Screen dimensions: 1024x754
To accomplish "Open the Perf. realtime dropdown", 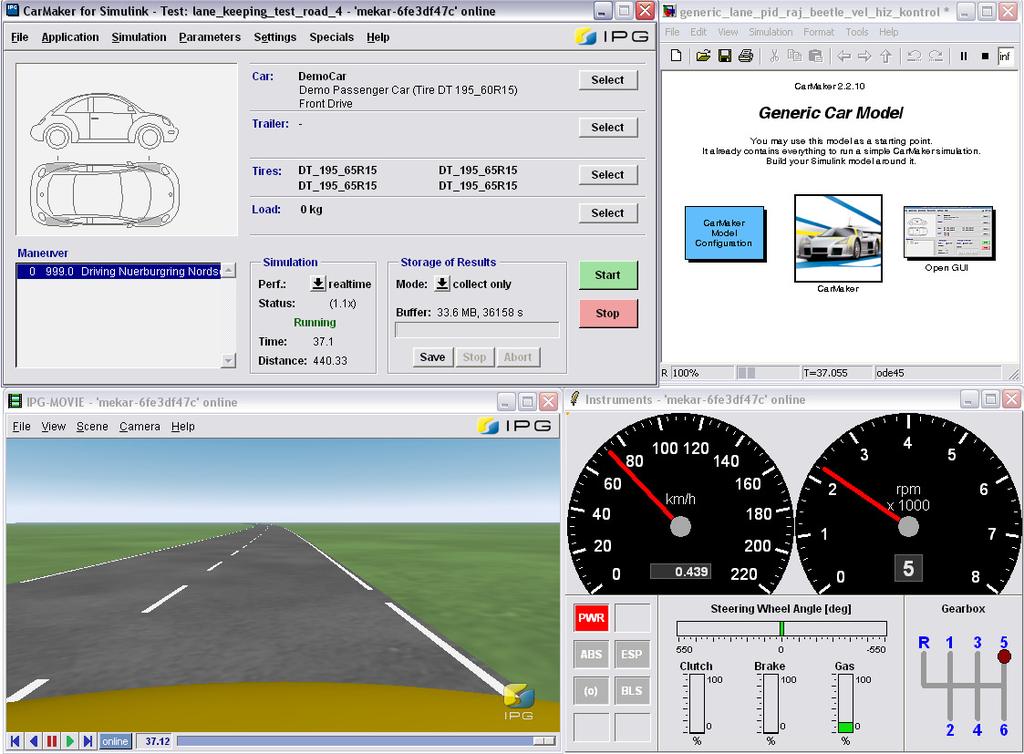I will [x=317, y=283].
